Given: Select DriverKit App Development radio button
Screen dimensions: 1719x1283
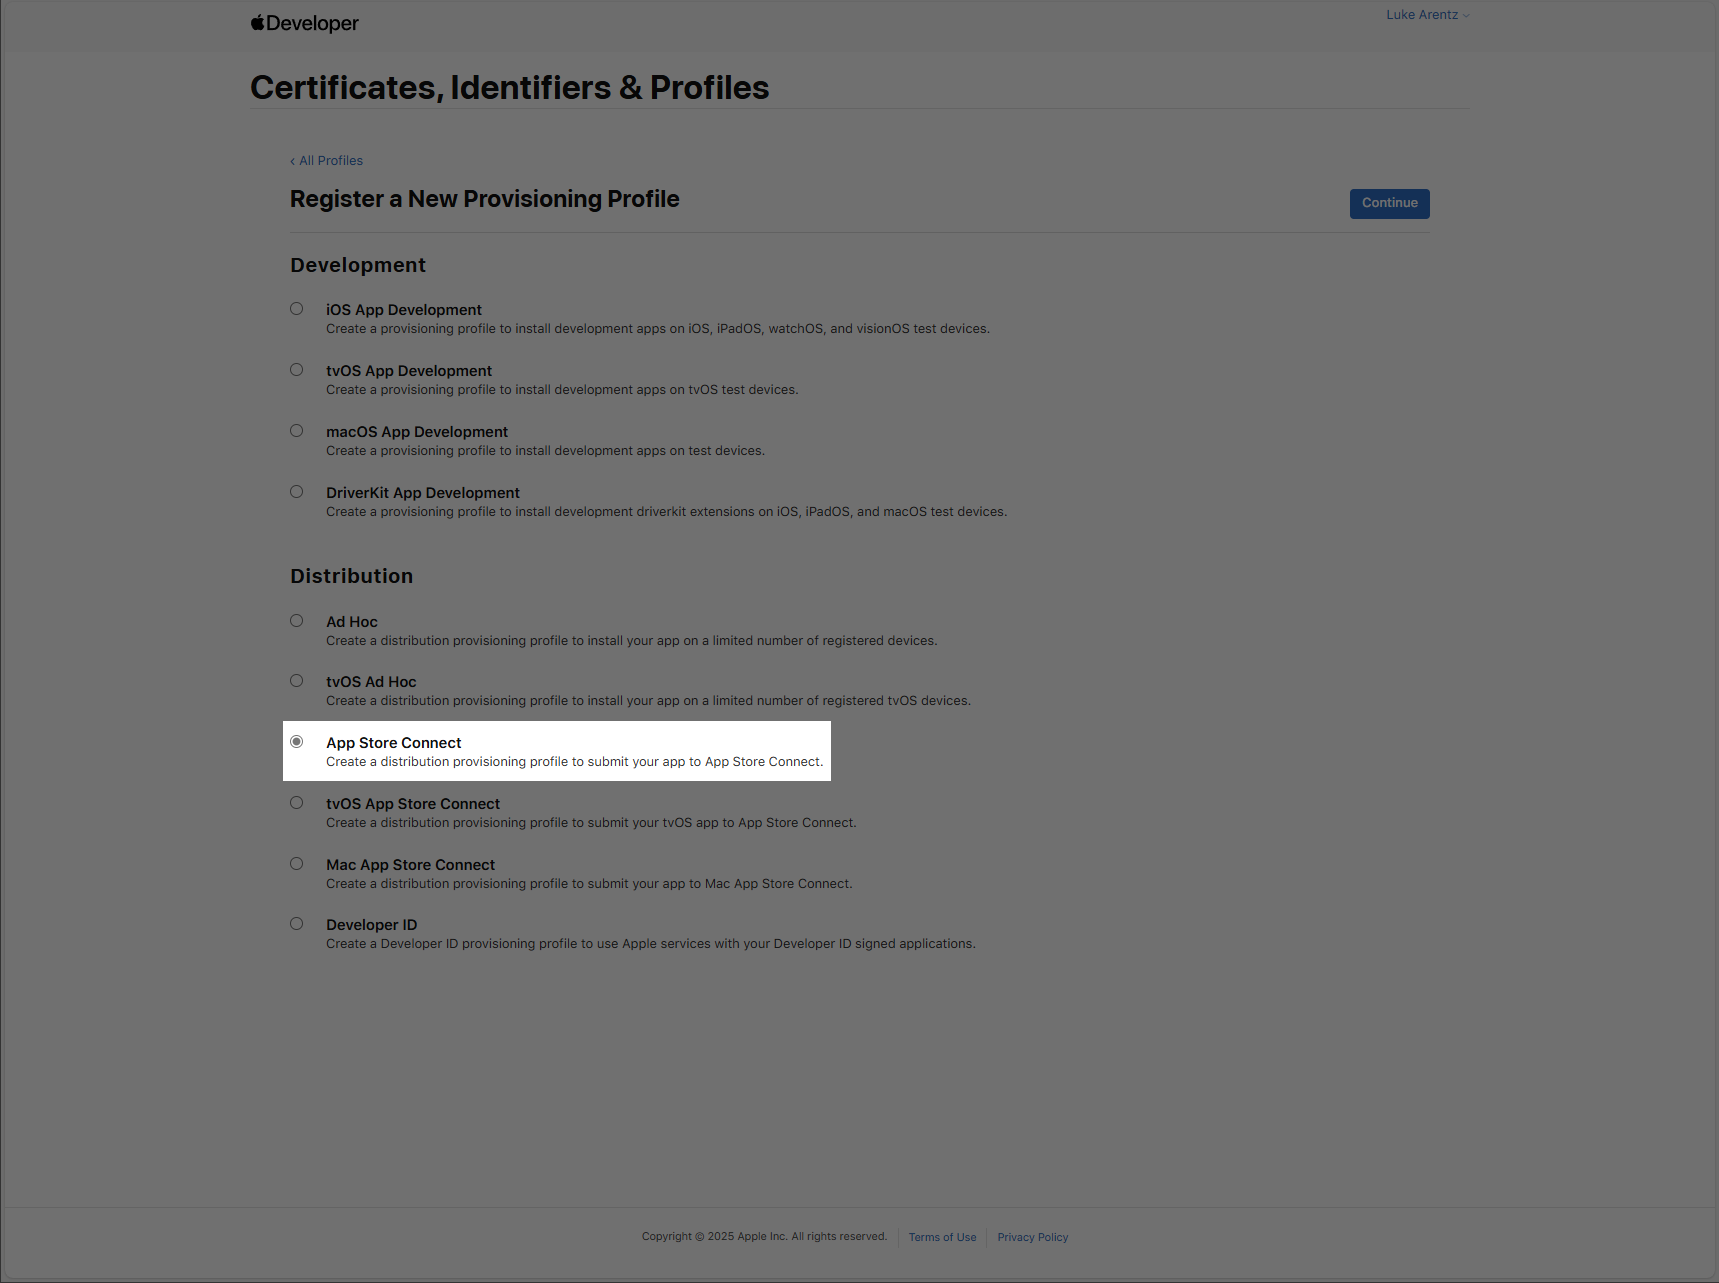Looking at the screenshot, I should [x=297, y=492].
